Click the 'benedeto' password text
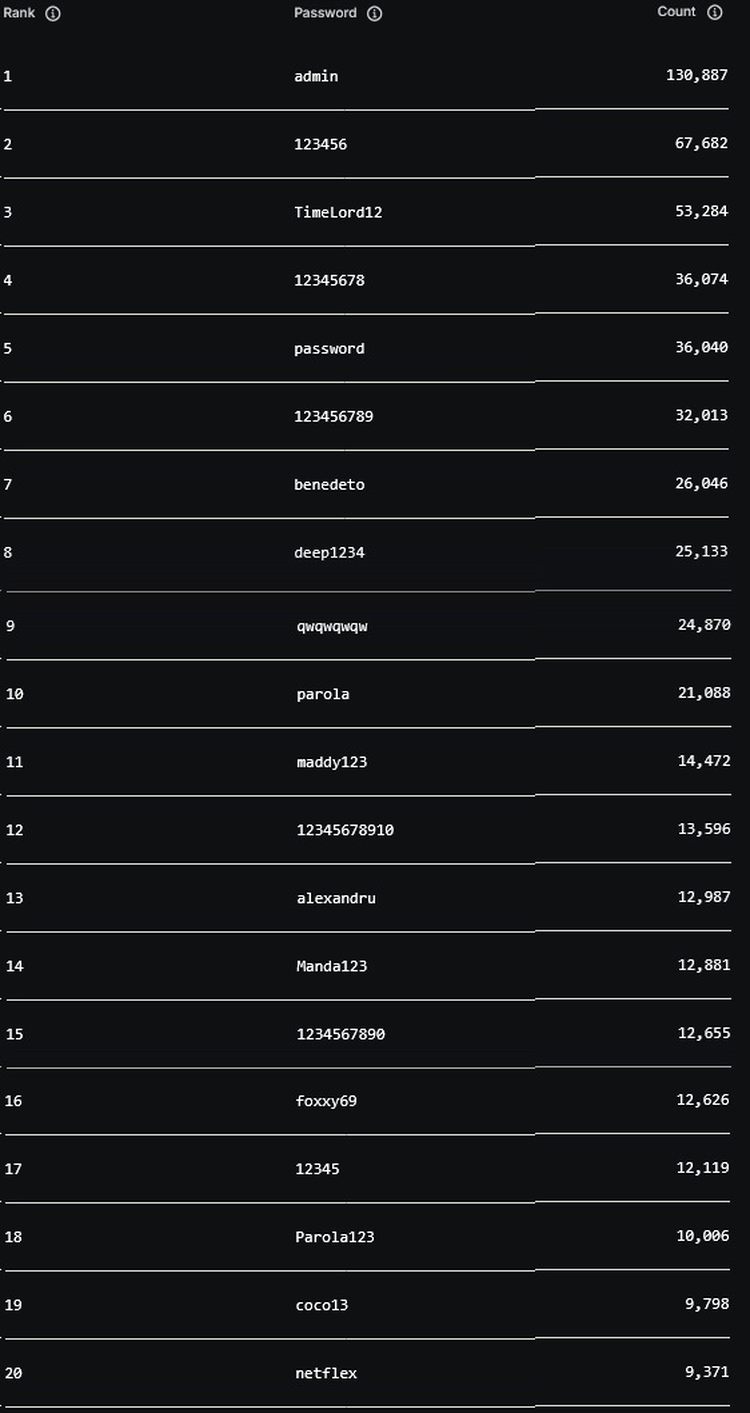 329,484
